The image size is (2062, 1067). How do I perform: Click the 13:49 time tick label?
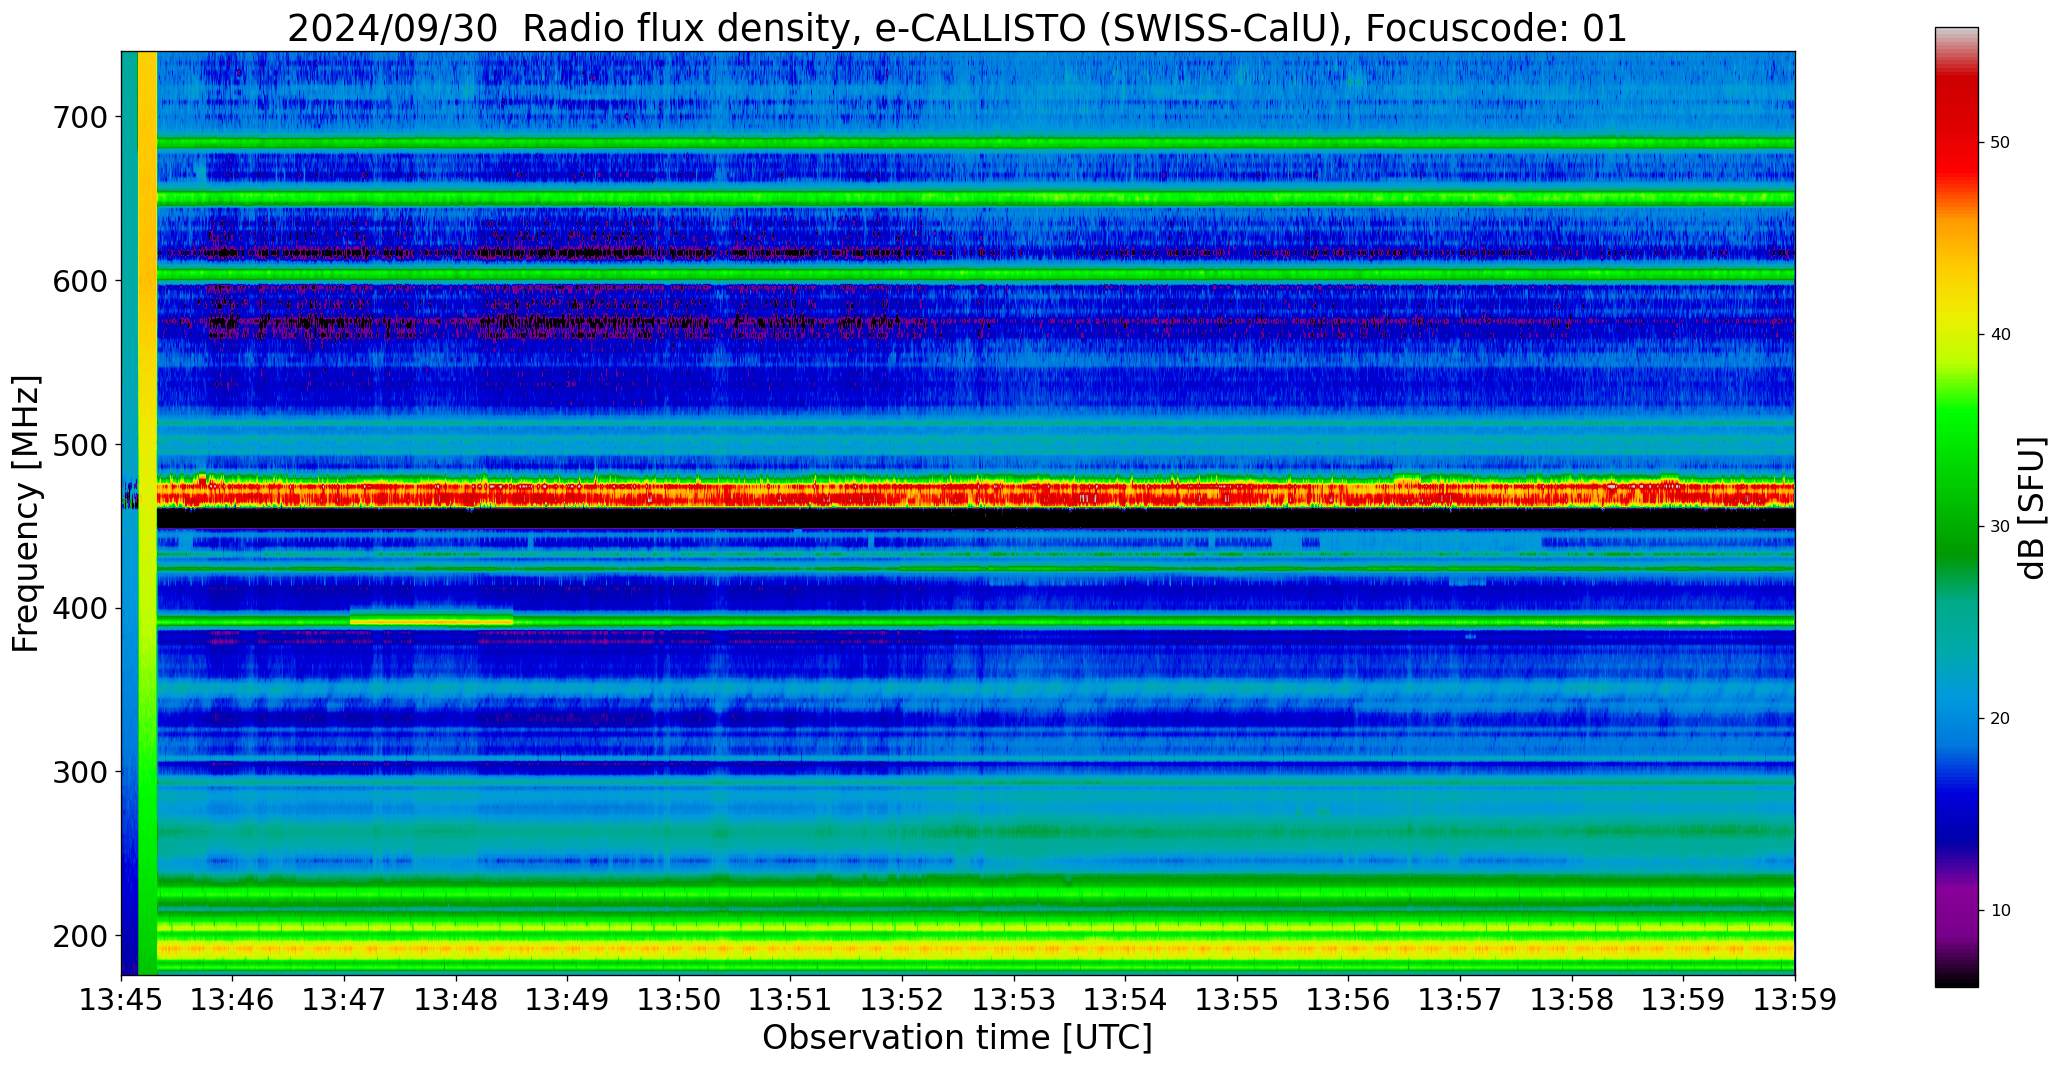pyautogui.click(x=568, y=1000)
